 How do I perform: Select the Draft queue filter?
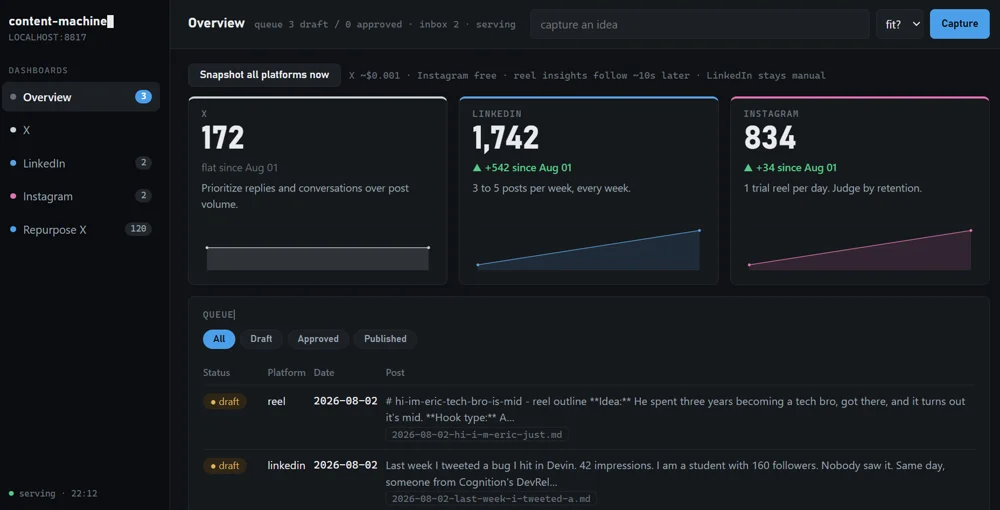[261, 339]
